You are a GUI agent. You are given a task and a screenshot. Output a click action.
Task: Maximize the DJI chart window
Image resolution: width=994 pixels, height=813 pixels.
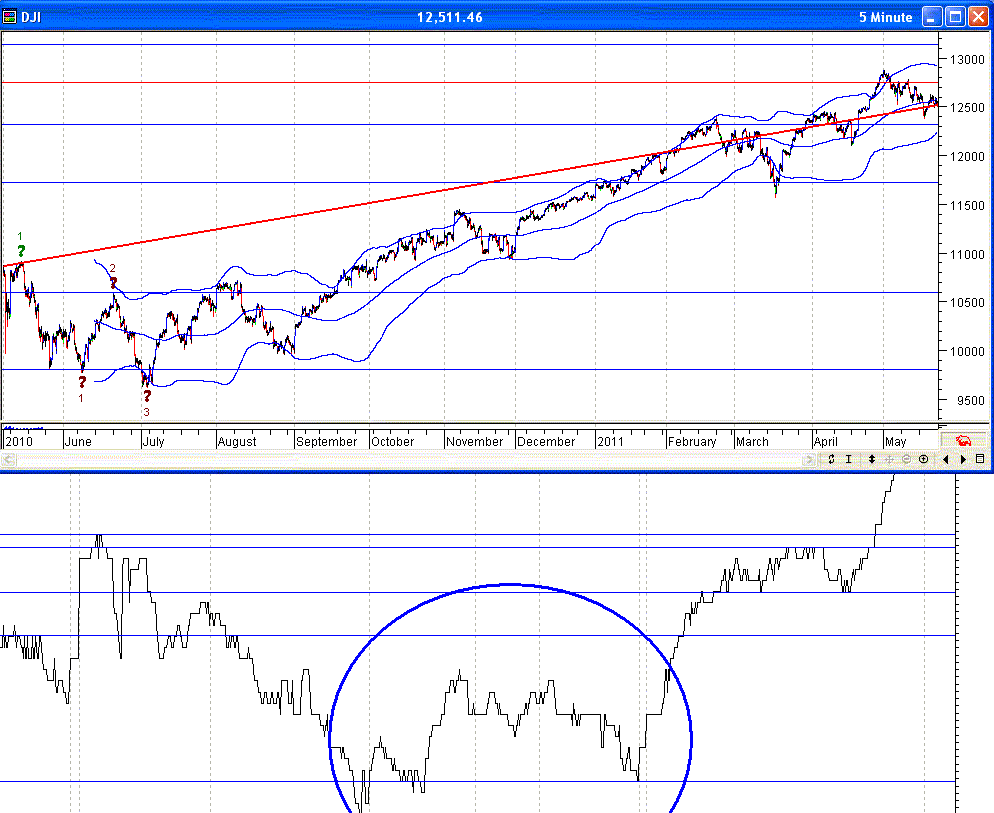tap(955, 16)
